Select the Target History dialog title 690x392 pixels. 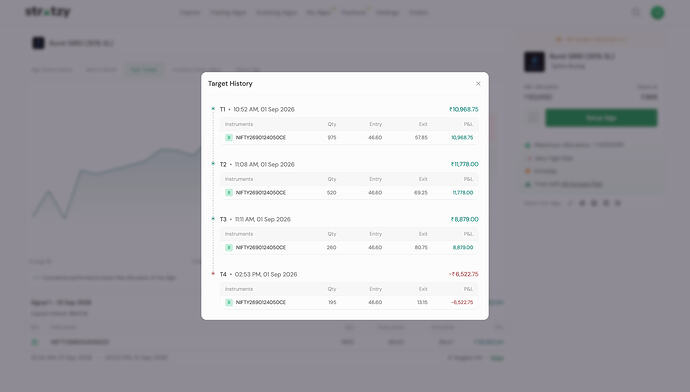[230, 84]
